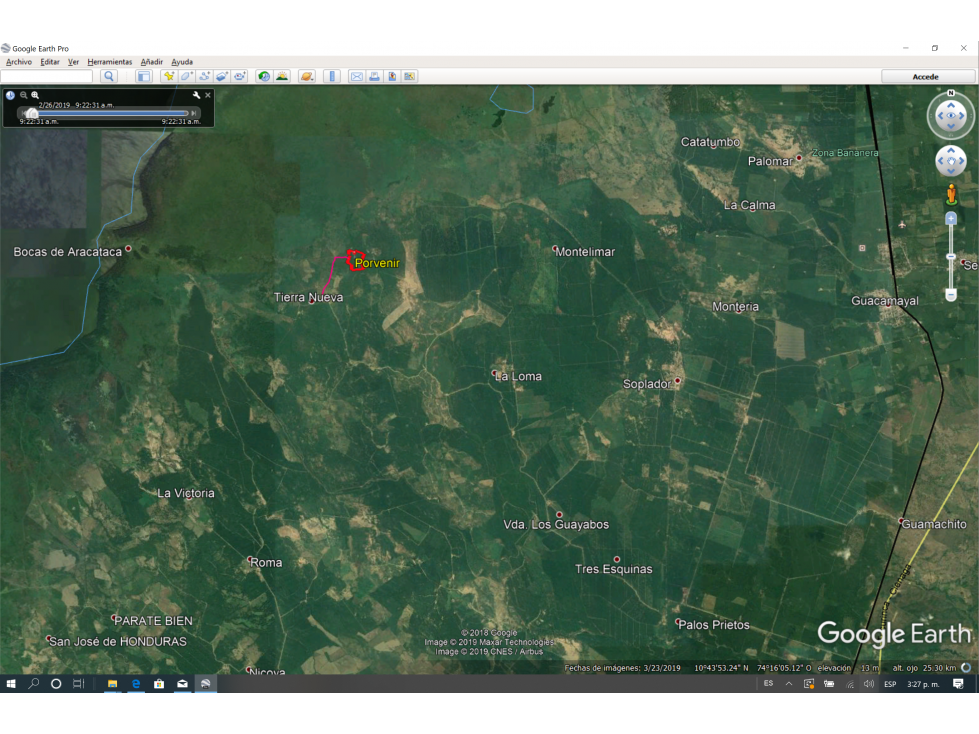The width and height of the screenshot is (979, 734).
Task: Click look-up arrow on the look joystick
Action: click(951, 104)
